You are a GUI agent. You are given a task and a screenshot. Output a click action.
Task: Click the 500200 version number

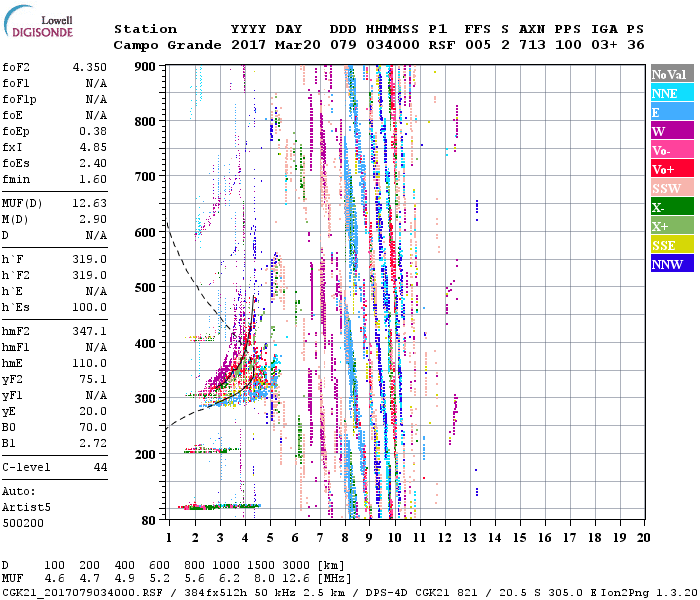[23, 523]
